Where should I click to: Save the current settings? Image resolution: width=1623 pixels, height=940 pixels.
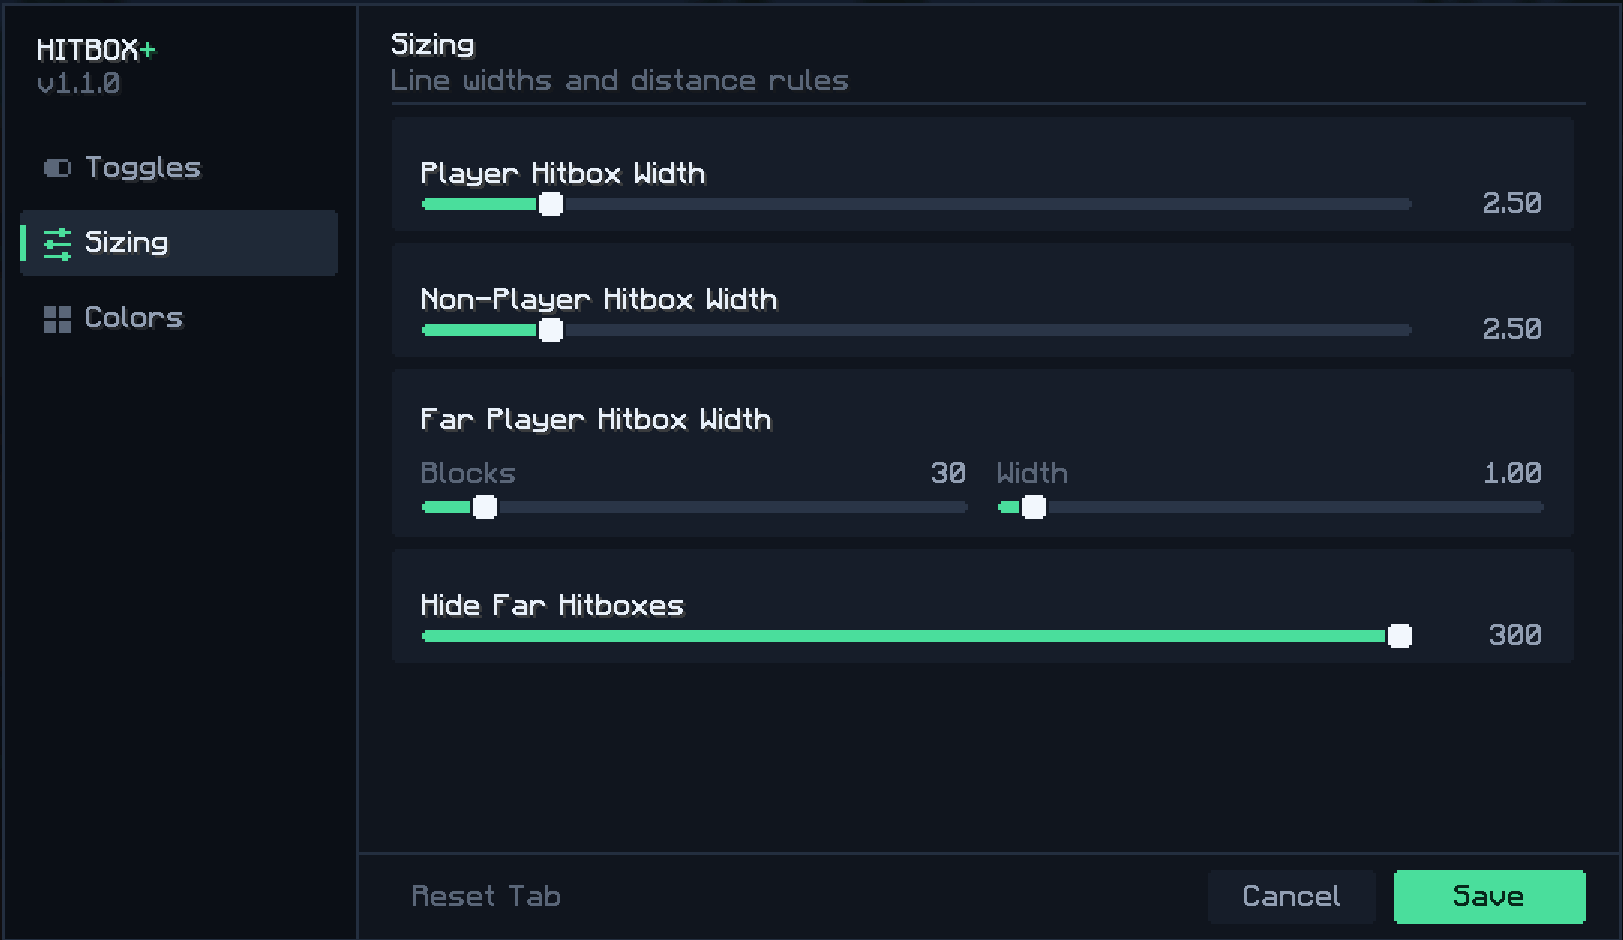pos(1489,896)
